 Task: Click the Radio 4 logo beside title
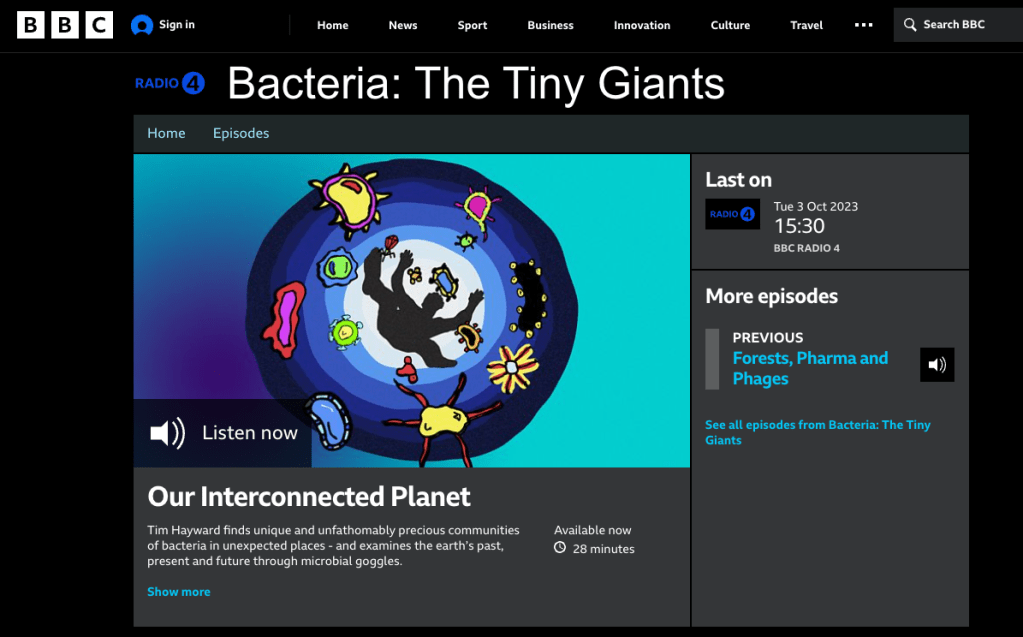[169, 83]
